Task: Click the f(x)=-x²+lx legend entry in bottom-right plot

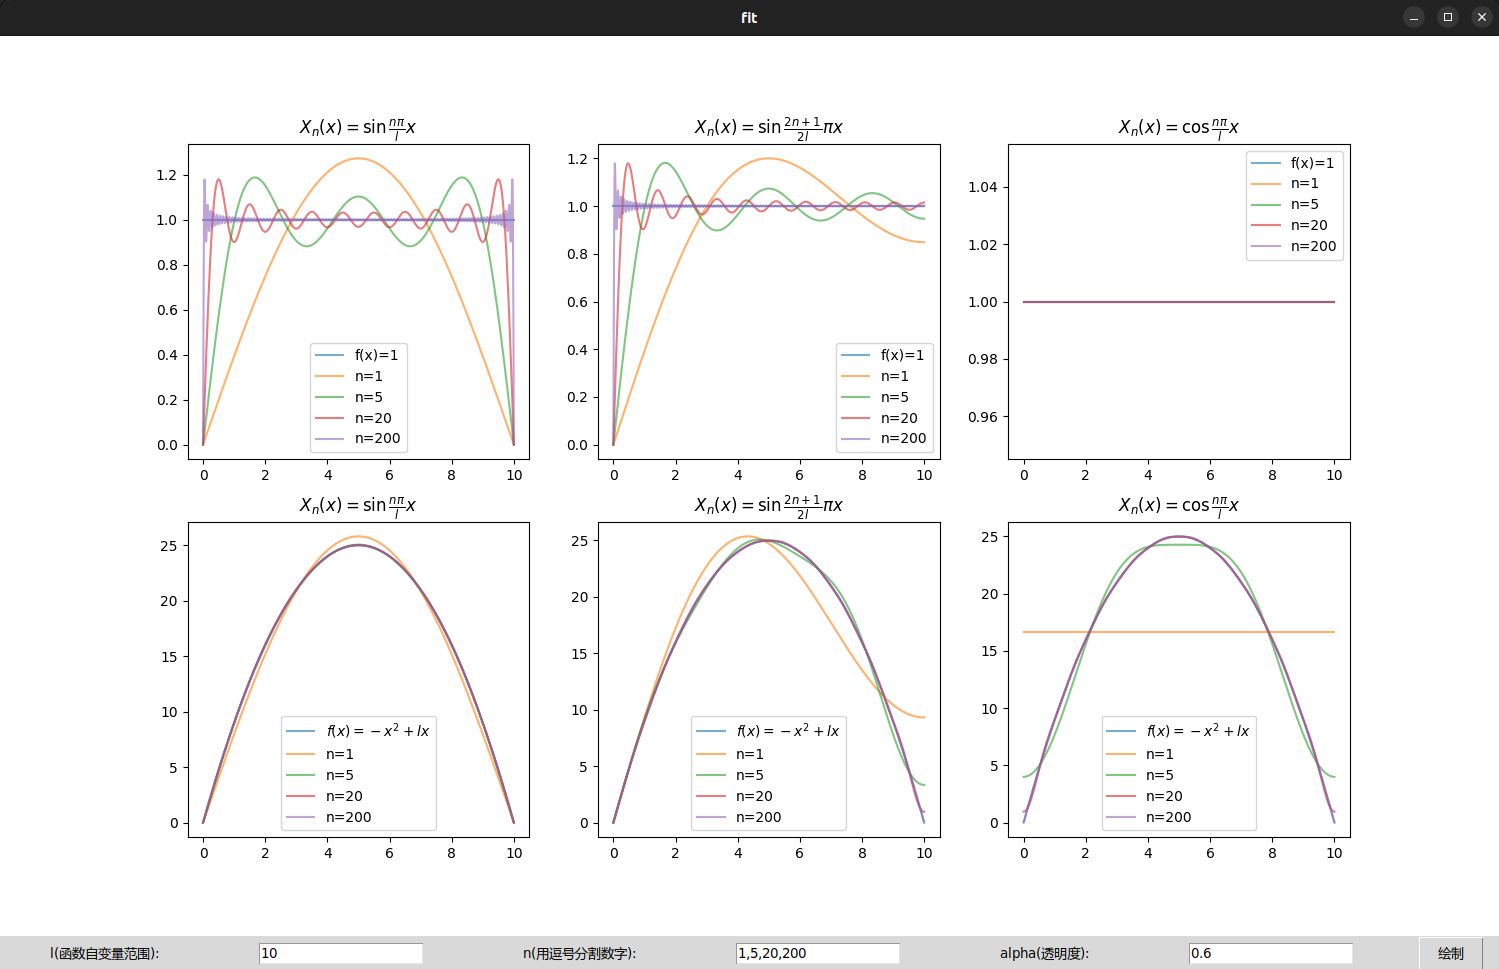Action: click(1178, 731)
